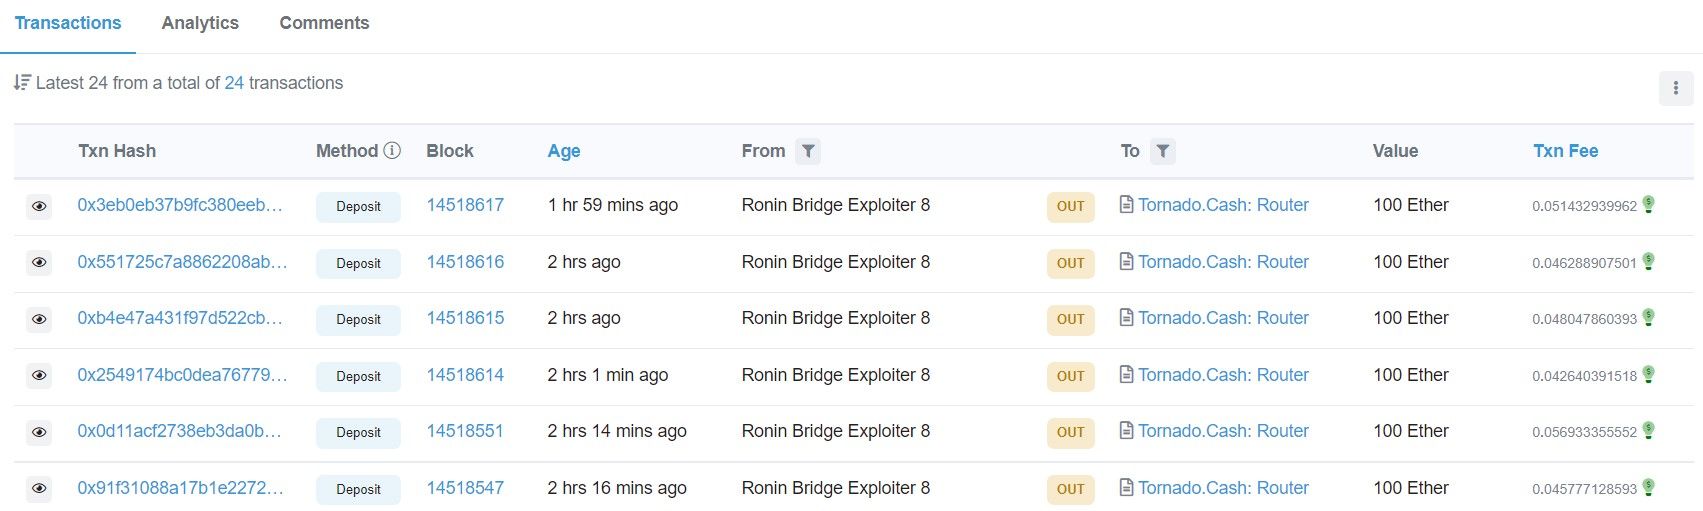Click gas fee icon for 0.056933355552 fee

click(1649, 431)
